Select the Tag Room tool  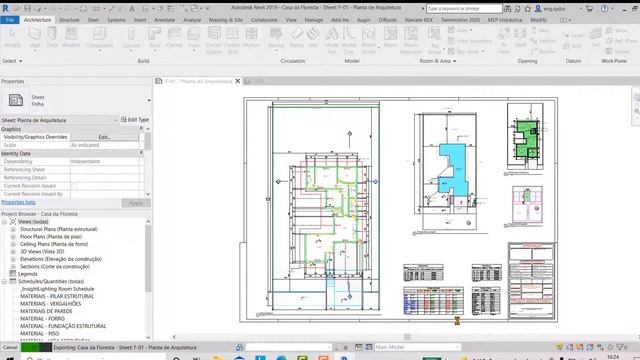click(434, 40)
